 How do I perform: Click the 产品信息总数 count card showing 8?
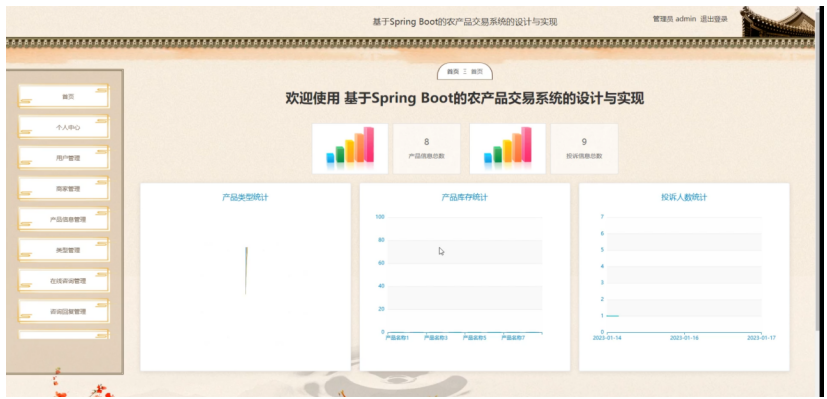[427, 148]
